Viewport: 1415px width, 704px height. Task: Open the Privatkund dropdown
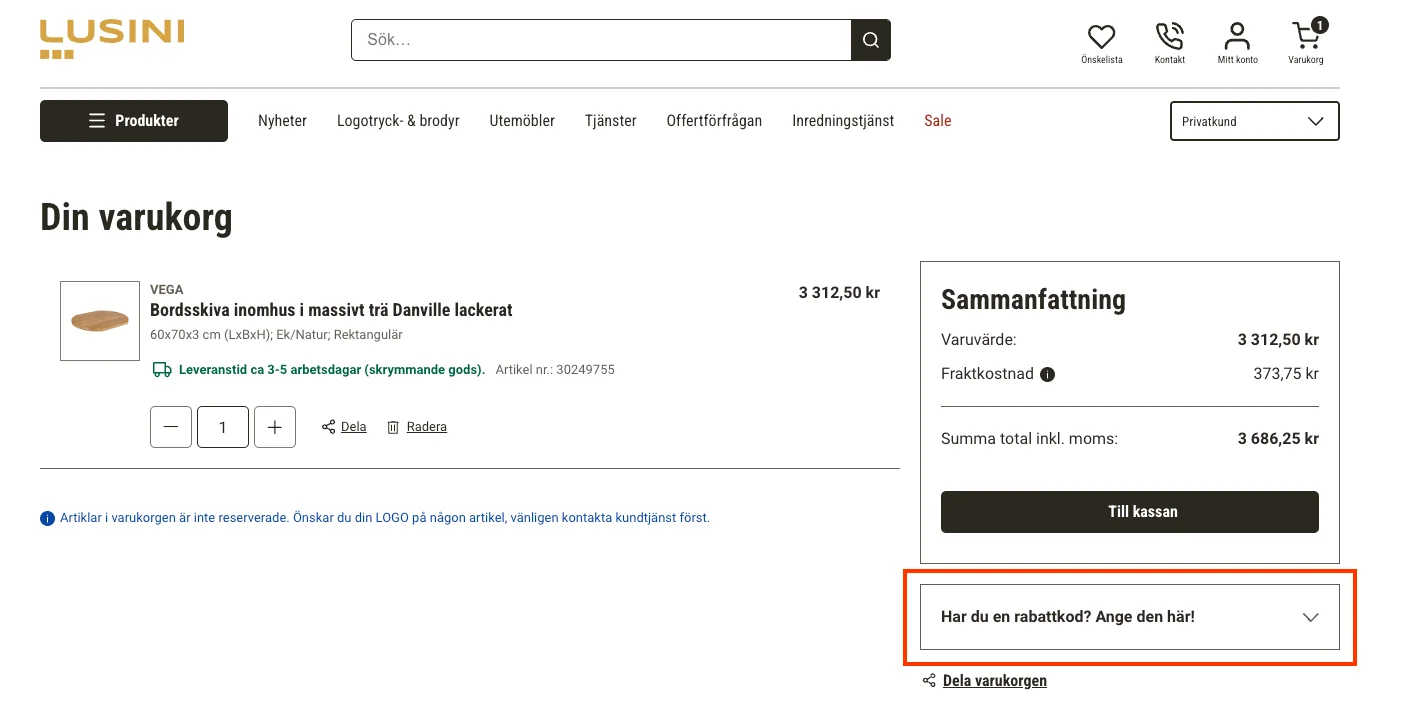point(1254,121)
